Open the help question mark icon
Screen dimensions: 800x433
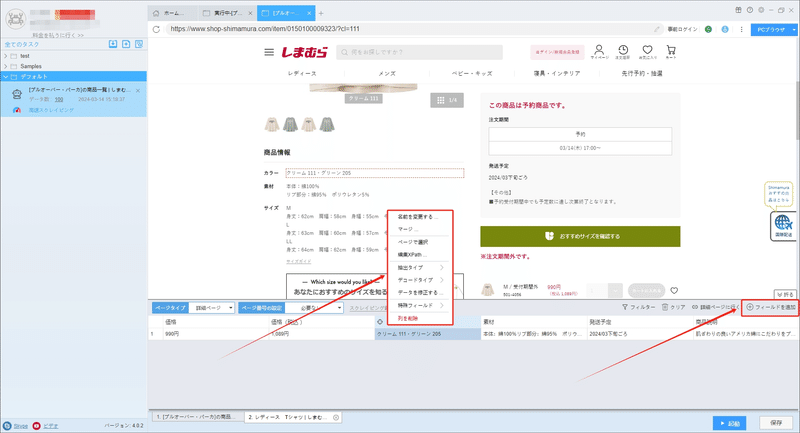(x=749, y=10)
